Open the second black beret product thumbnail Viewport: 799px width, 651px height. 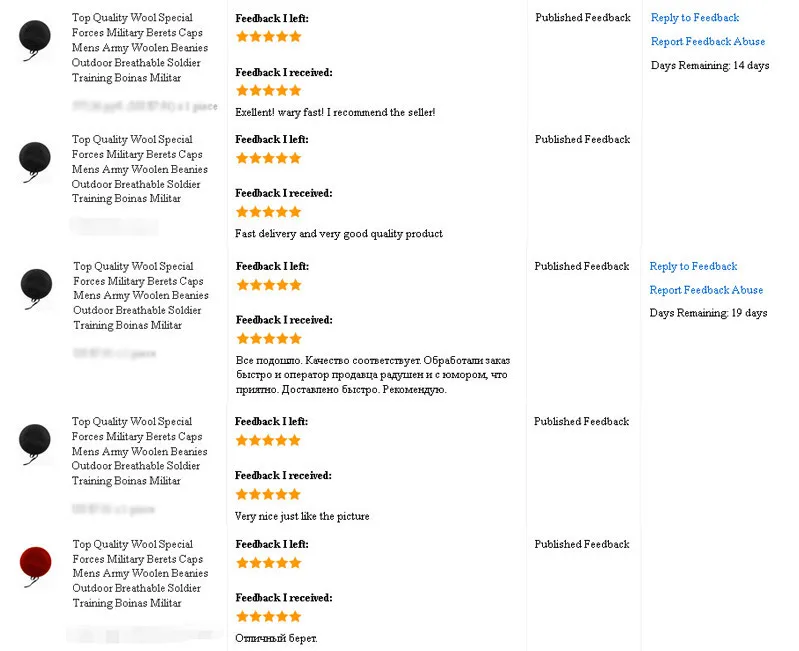tap(35, 161)
